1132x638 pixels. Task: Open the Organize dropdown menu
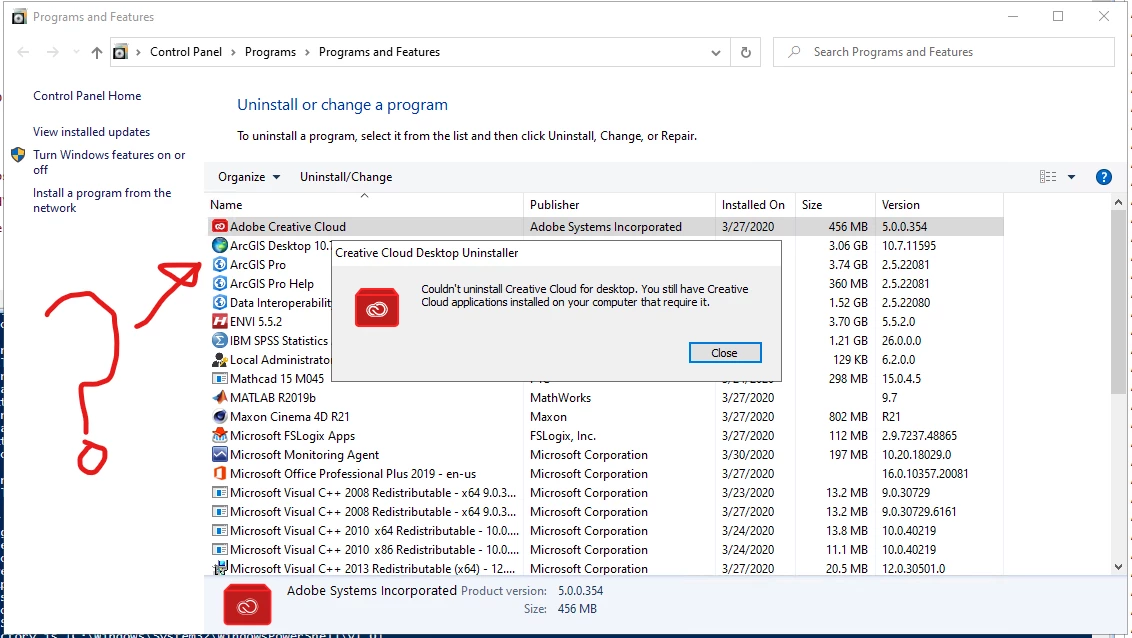pos(249,177)
